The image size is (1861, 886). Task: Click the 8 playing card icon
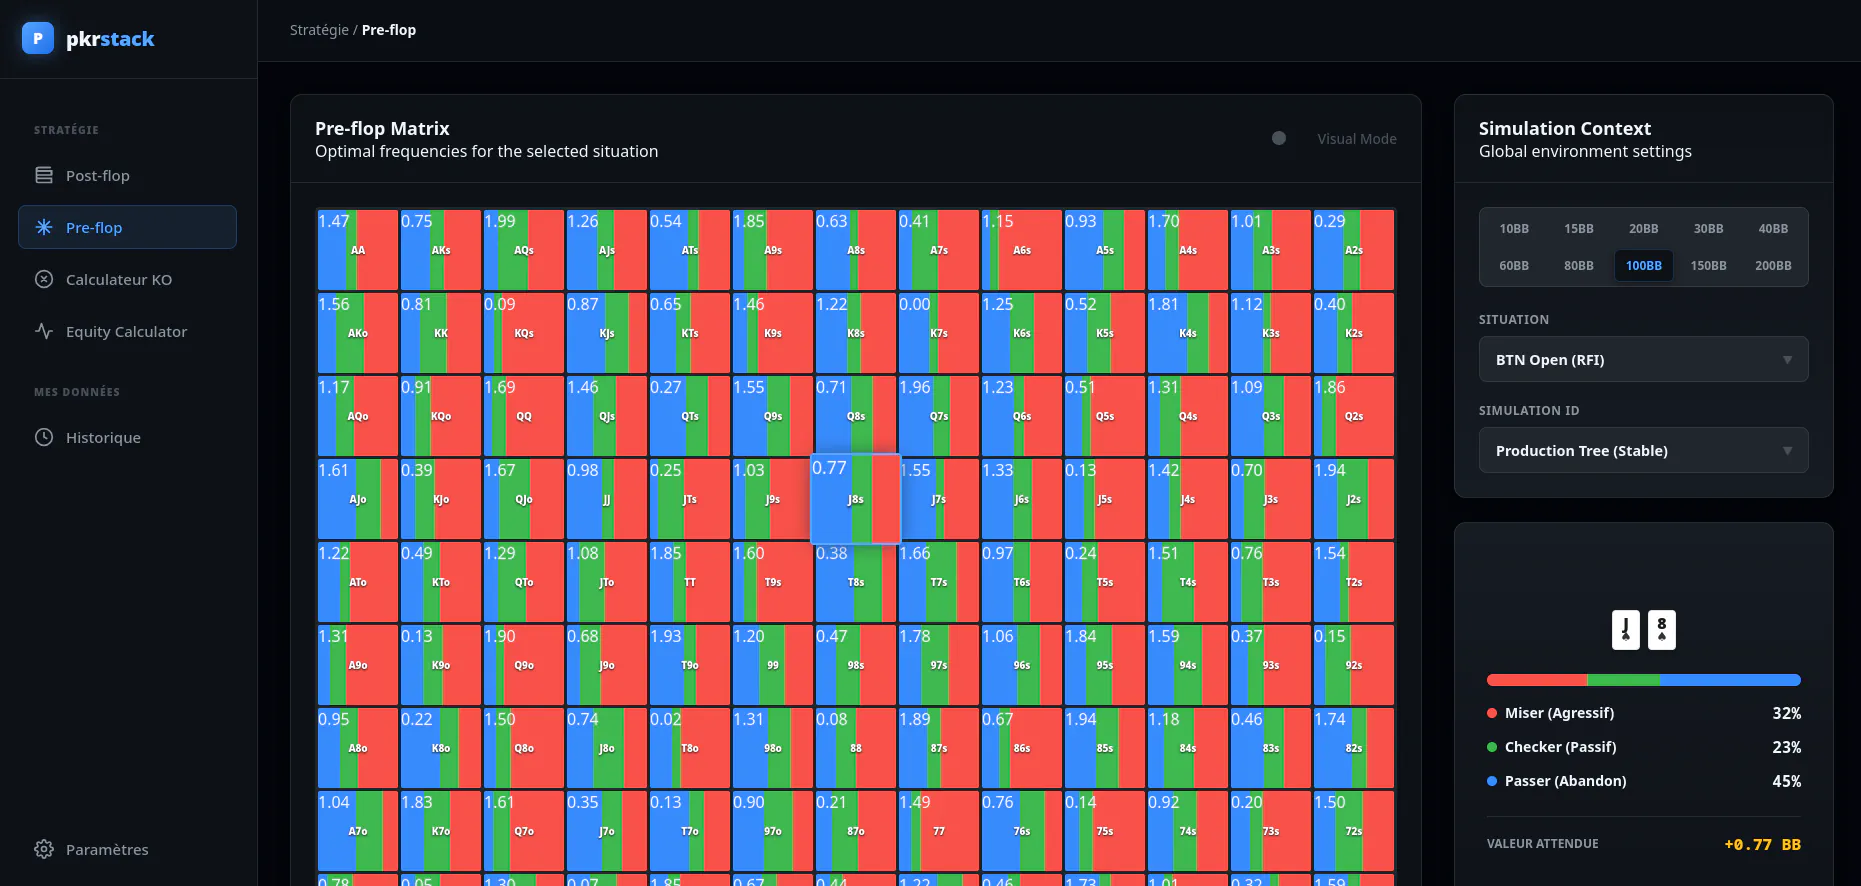[x=1662, y=630]
